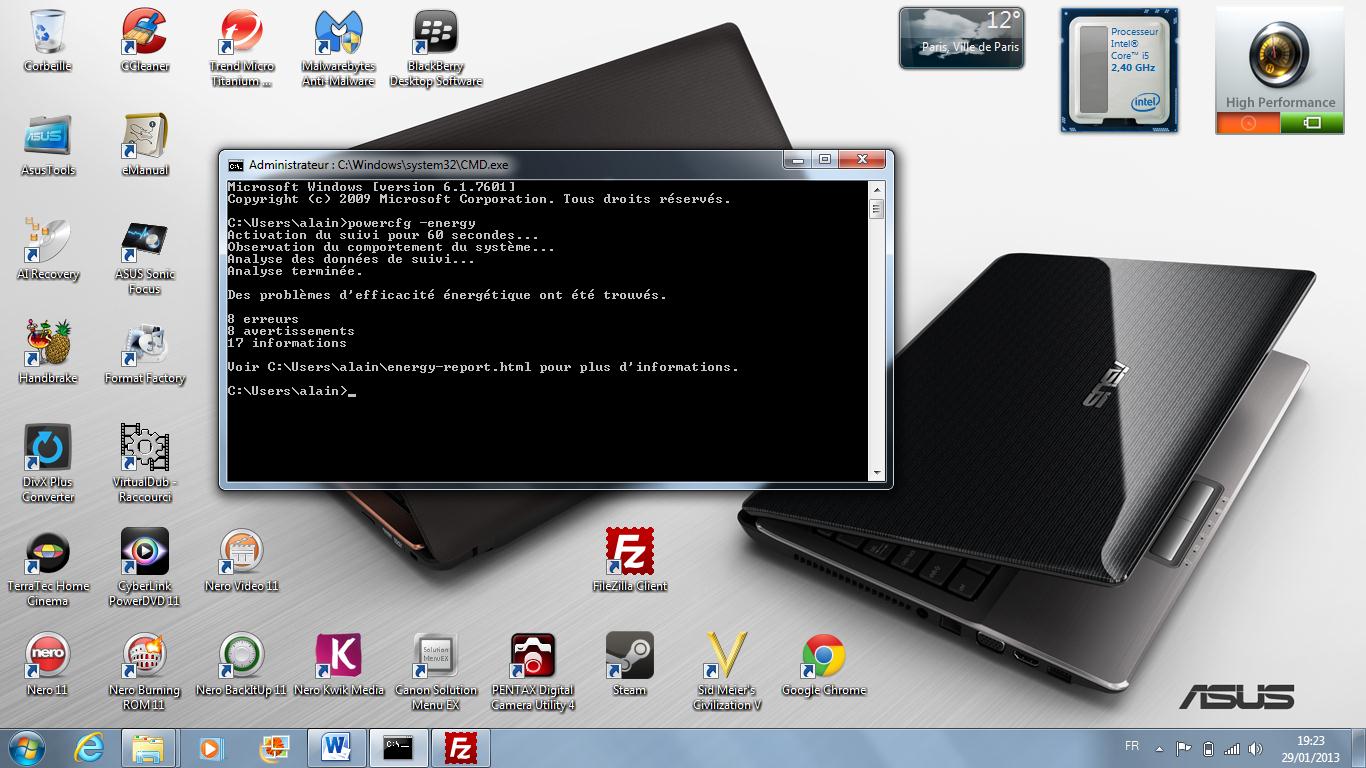Maximize the CMD window

pyautogui.click(x=824, y=160)
